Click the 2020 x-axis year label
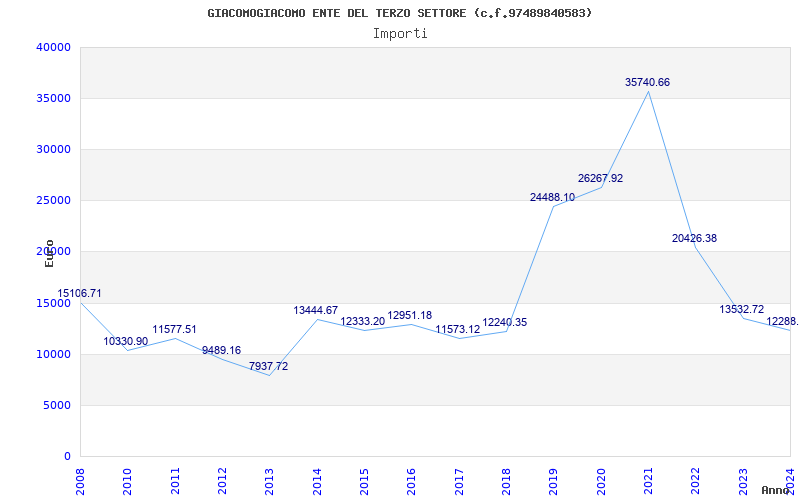 click(601, 481)
